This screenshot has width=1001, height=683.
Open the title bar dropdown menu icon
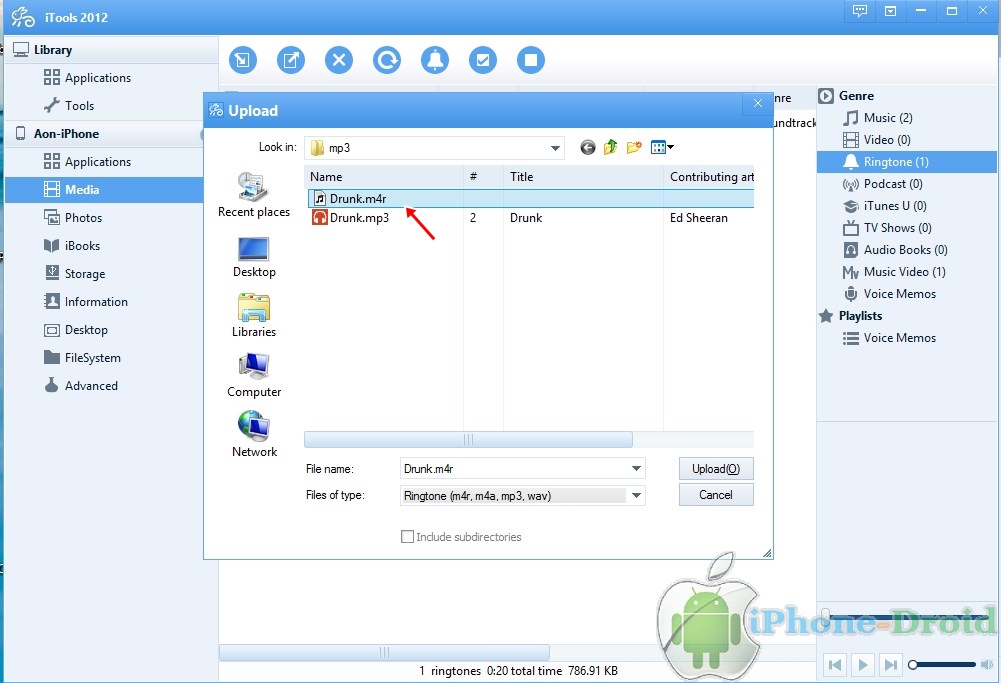tap(891, 11)
